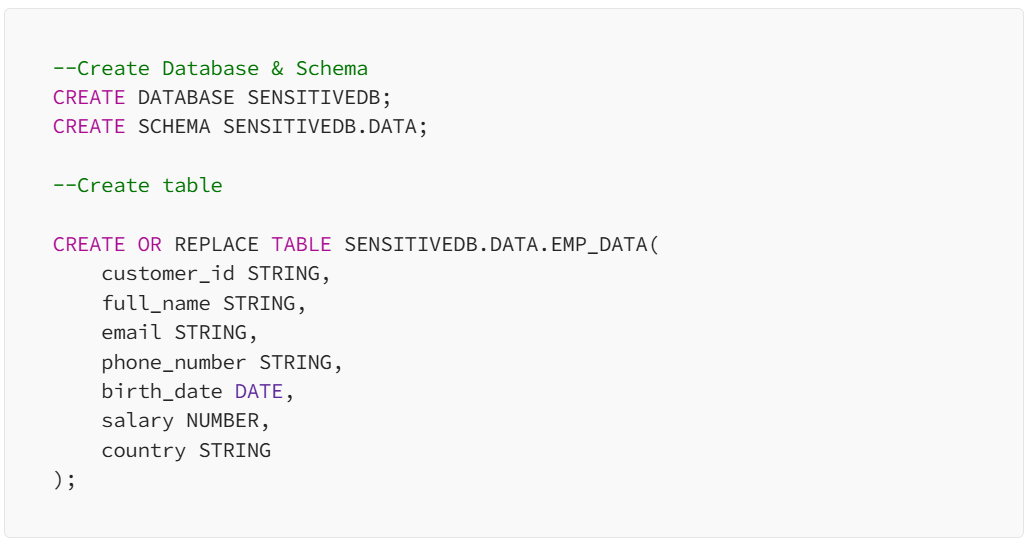Click the closing parenthesis and semicolon
Screen dimensions: 1027x546
click(64, 480)
